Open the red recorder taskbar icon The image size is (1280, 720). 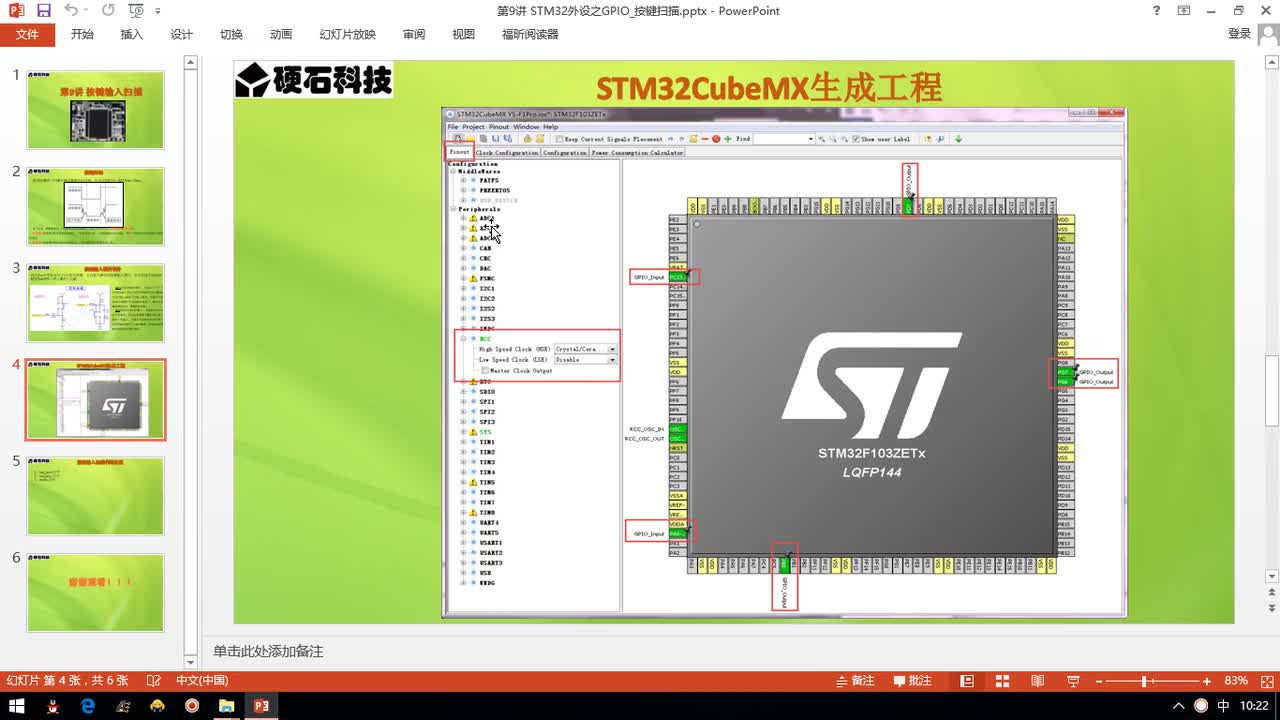pyautogui.click(x=192, y=706)
